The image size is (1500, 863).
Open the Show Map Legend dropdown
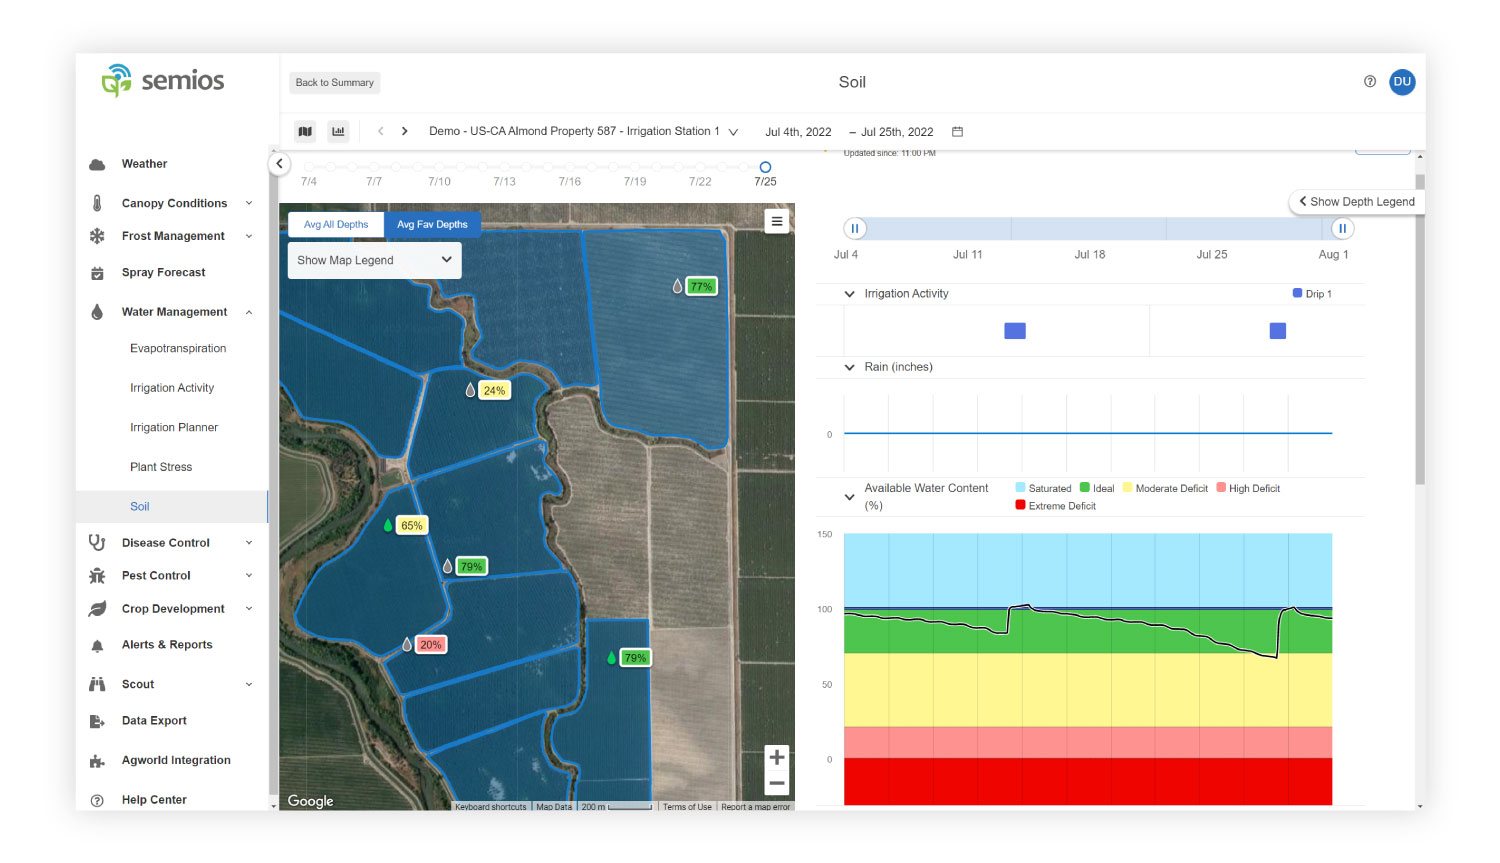tap(375, 260)
